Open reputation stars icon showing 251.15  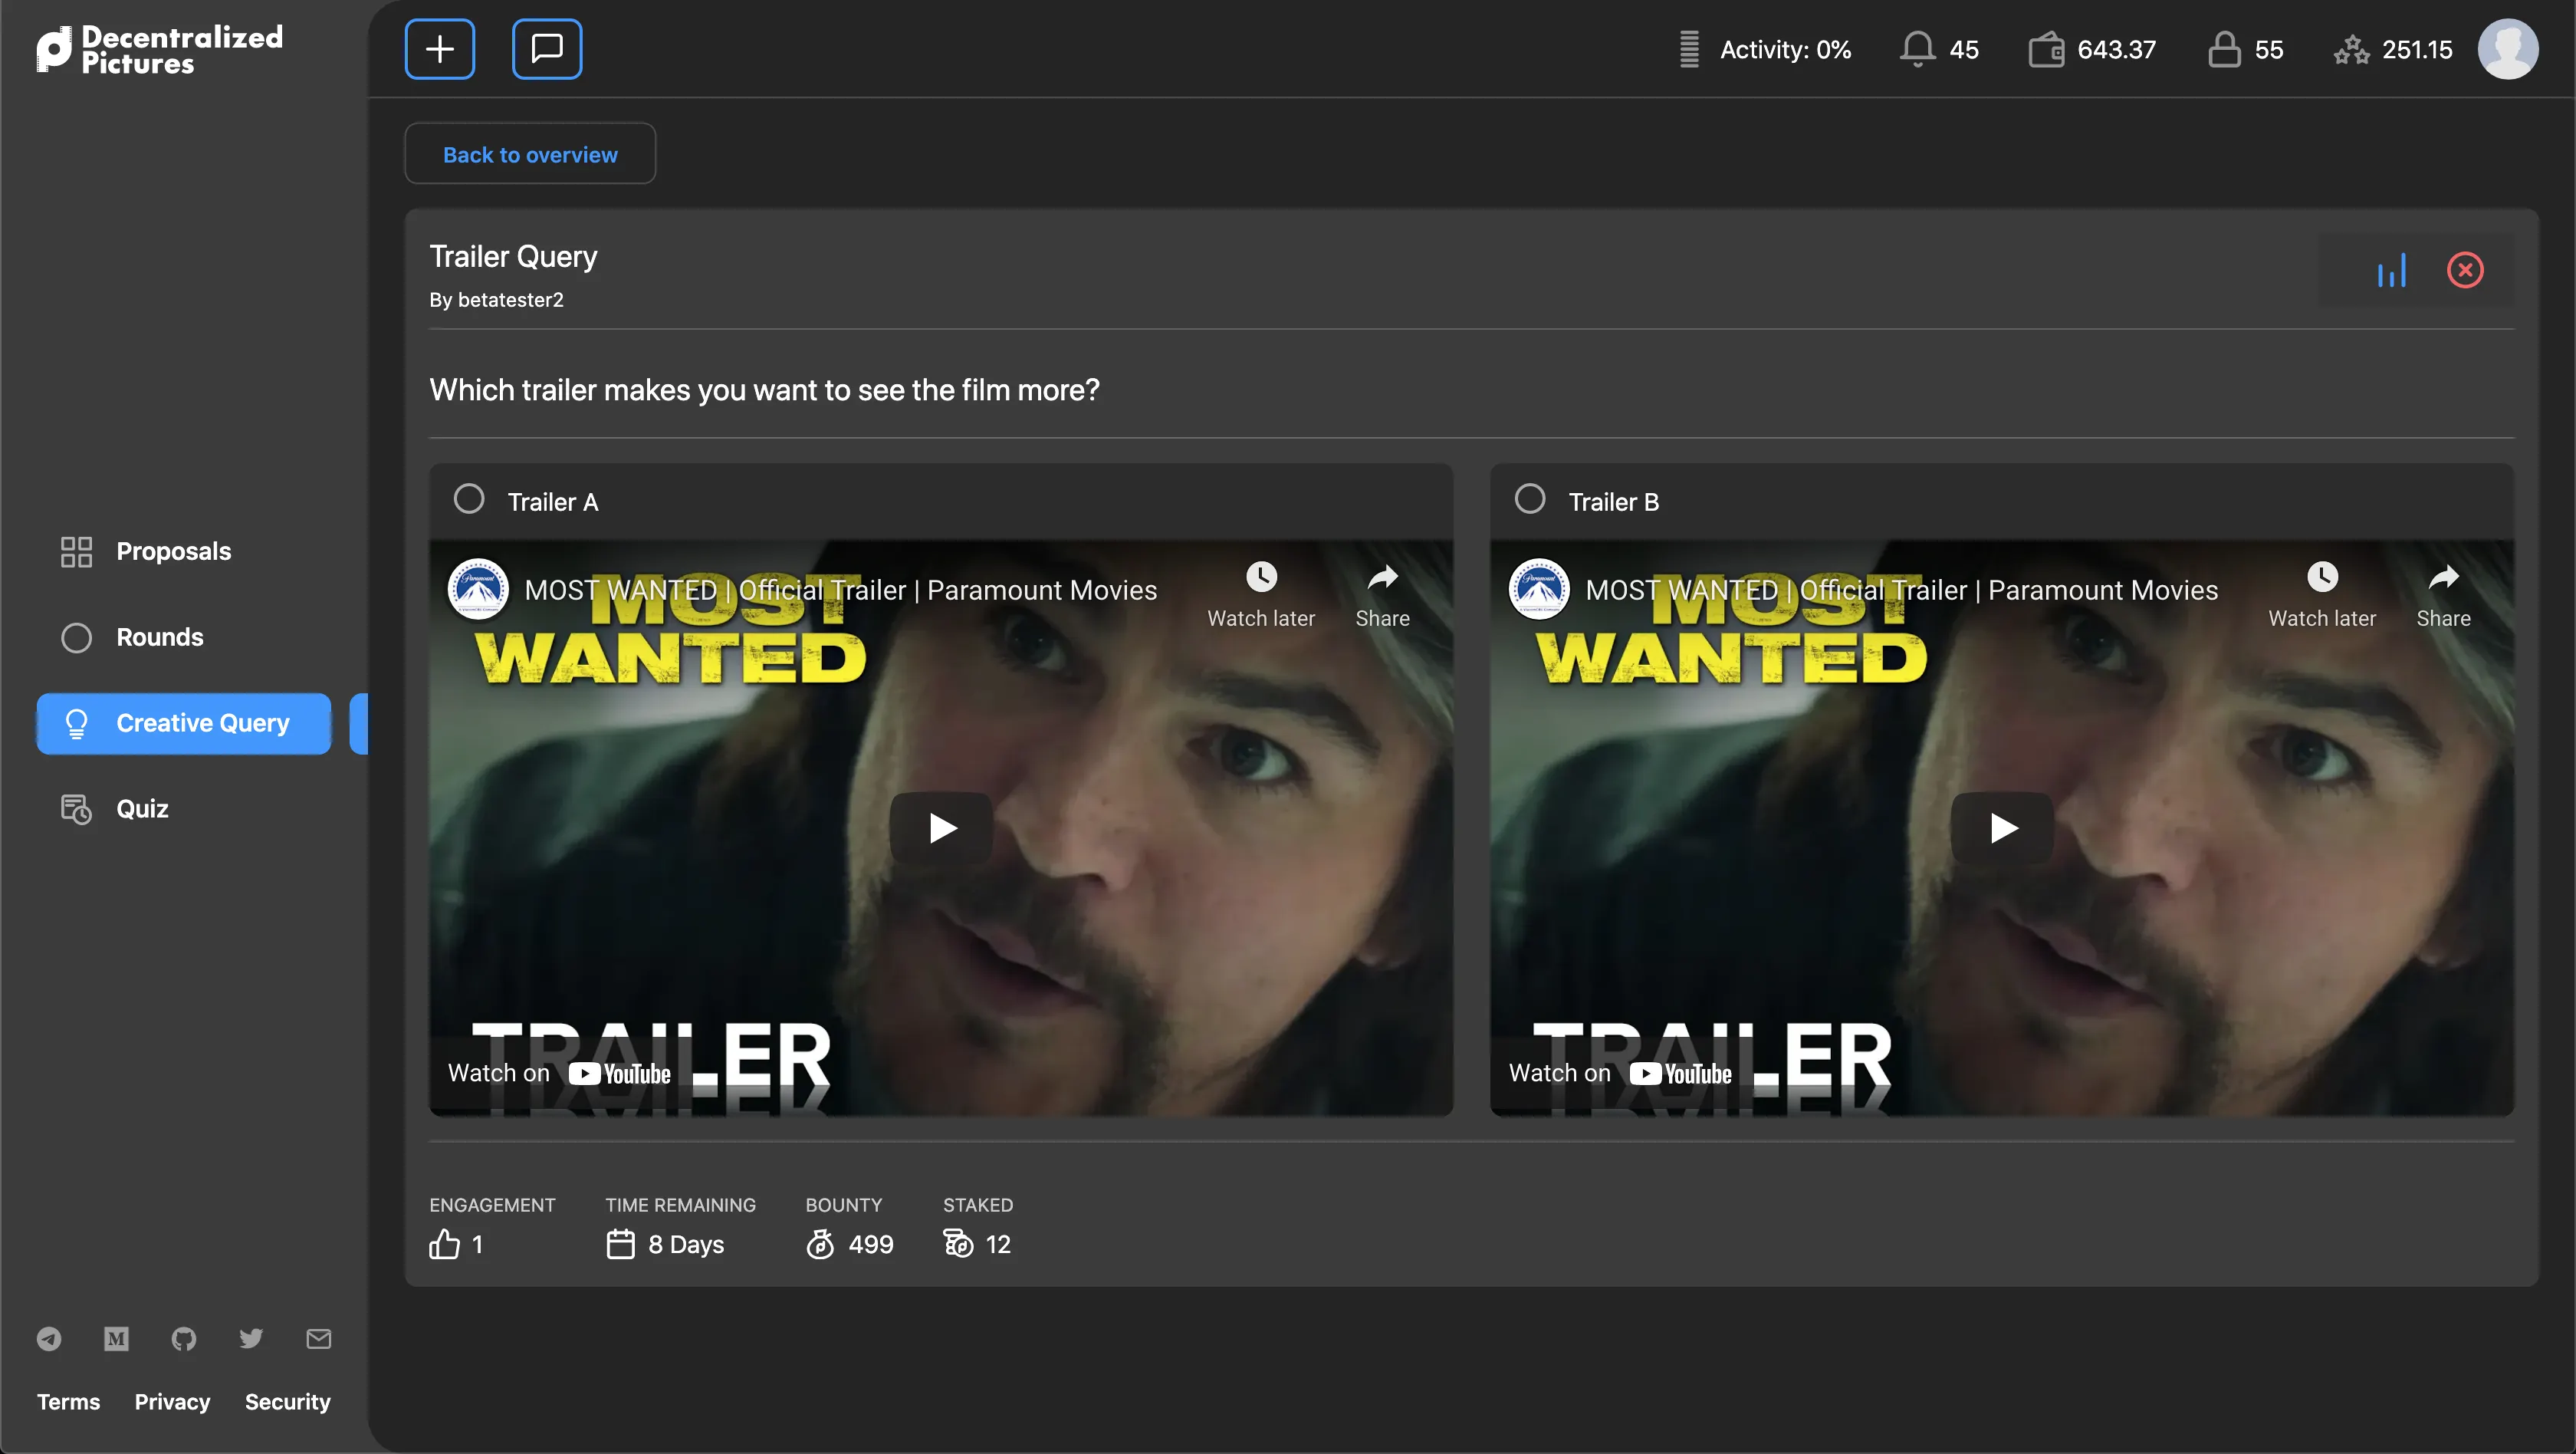(2352, 48)
